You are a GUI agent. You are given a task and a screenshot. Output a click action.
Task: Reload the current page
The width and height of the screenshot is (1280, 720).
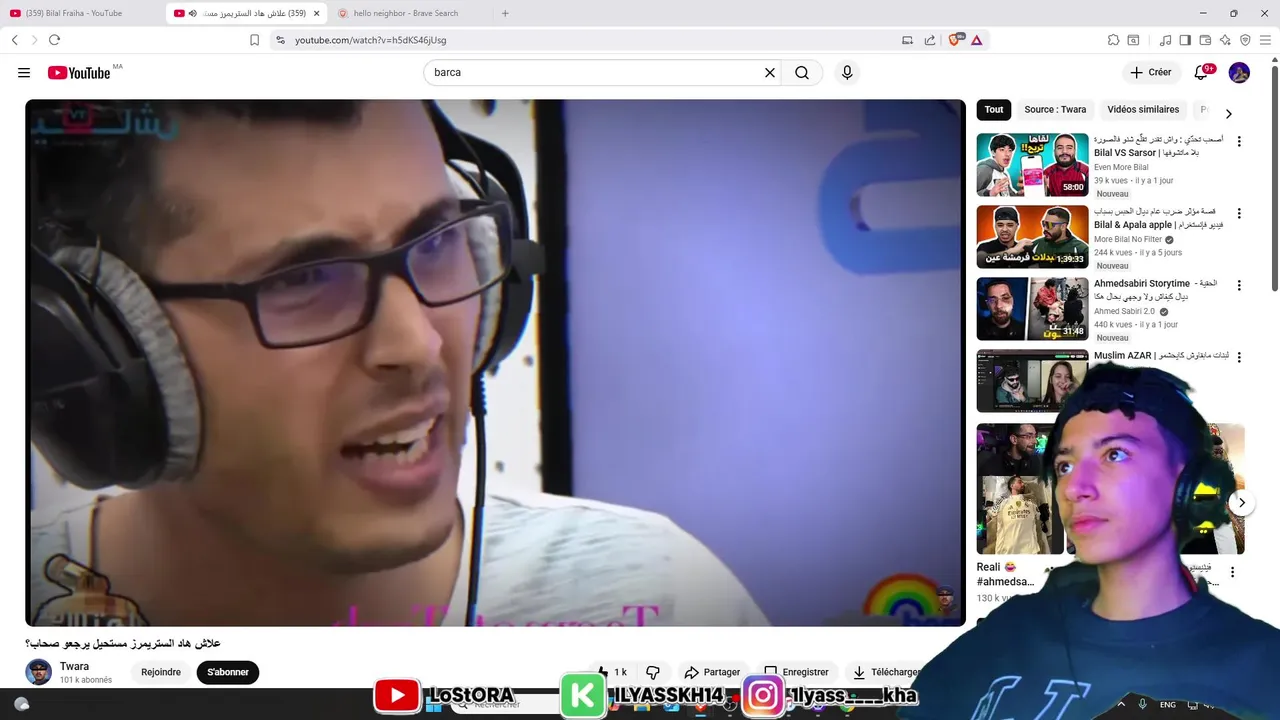pyautogui.click(x=54, y=40)
